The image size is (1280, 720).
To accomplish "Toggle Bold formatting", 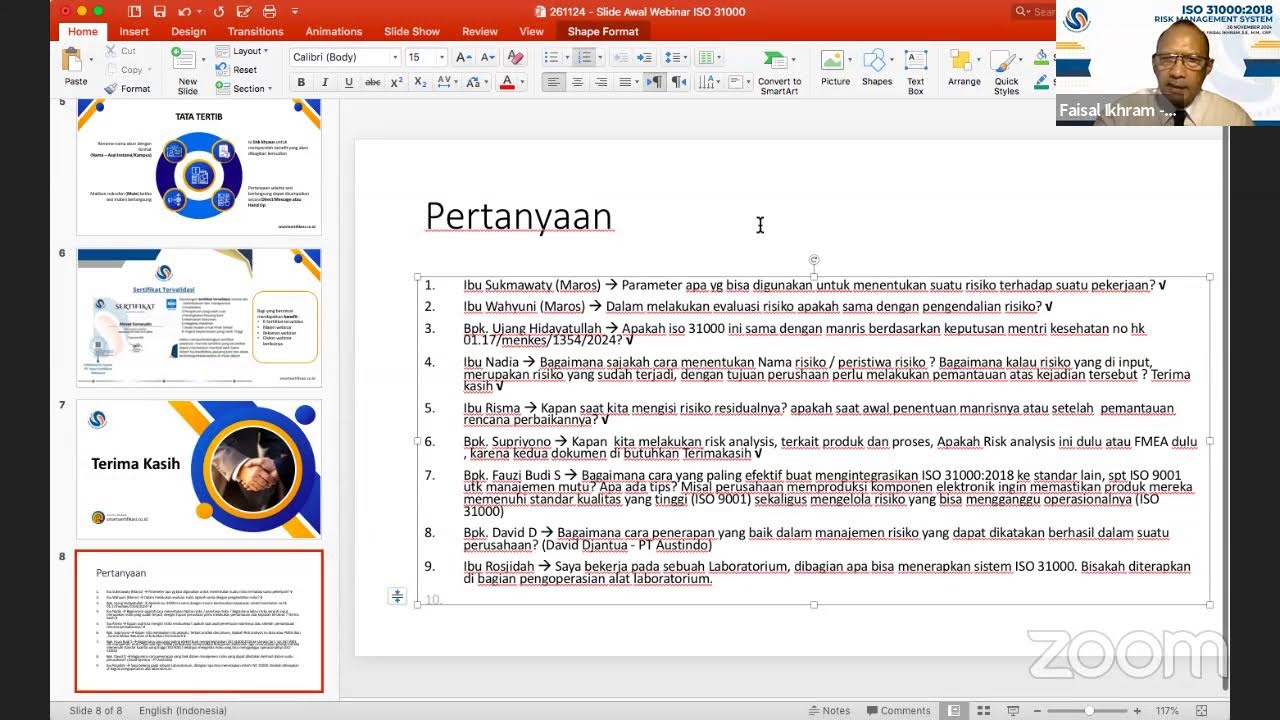I will coord(301,82).
